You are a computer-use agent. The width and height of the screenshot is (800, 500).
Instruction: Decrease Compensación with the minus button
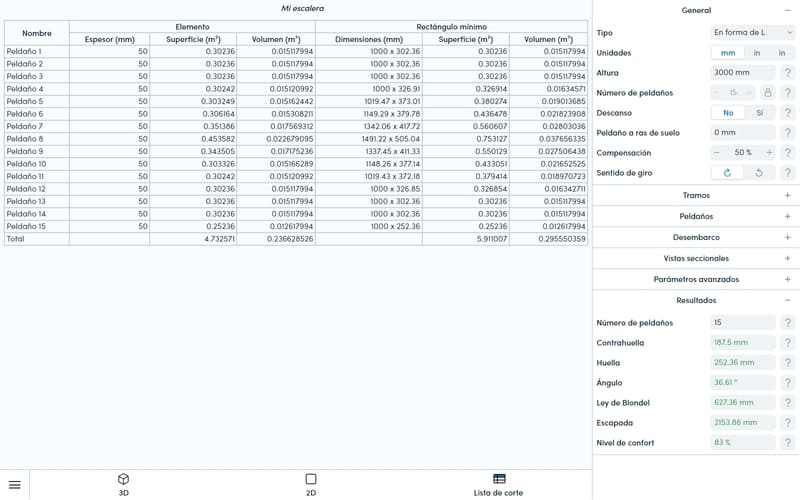click(x=717, y=153)
